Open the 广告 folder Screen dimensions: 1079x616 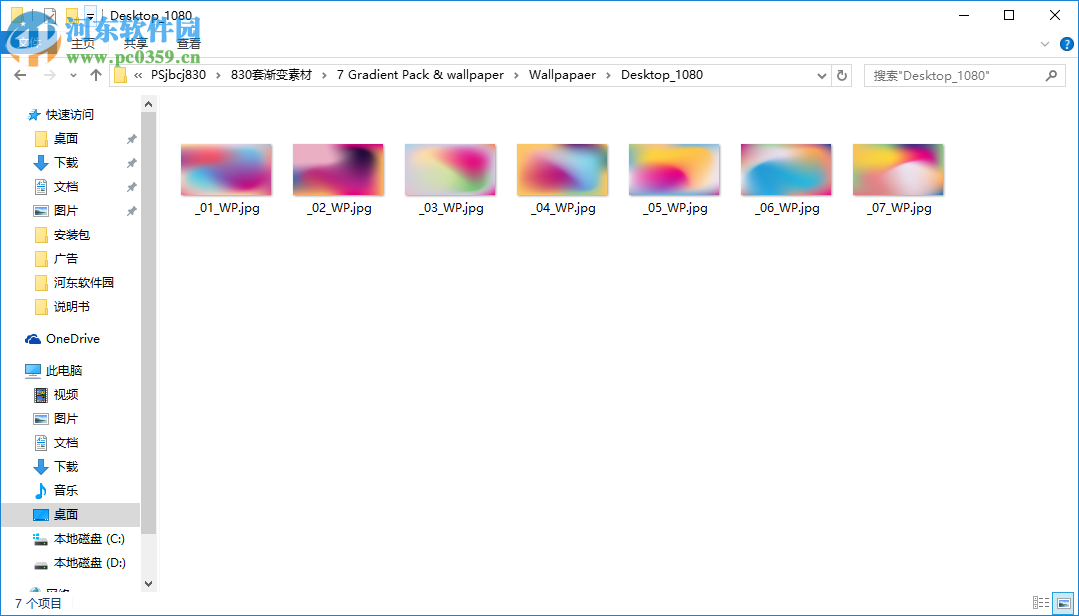65,259
